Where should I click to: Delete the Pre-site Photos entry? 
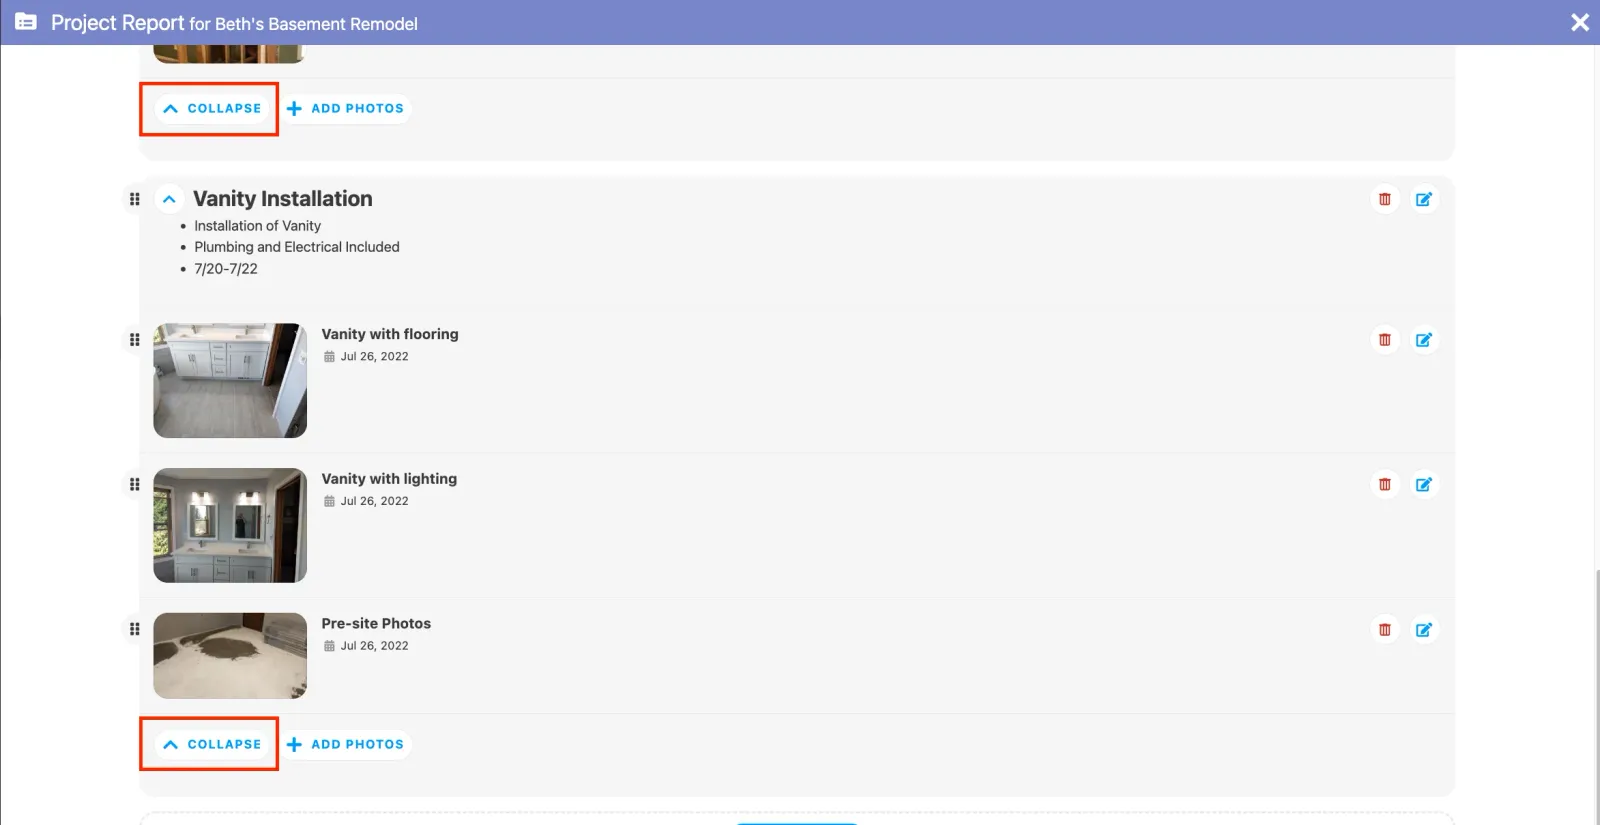[1384, 630]
